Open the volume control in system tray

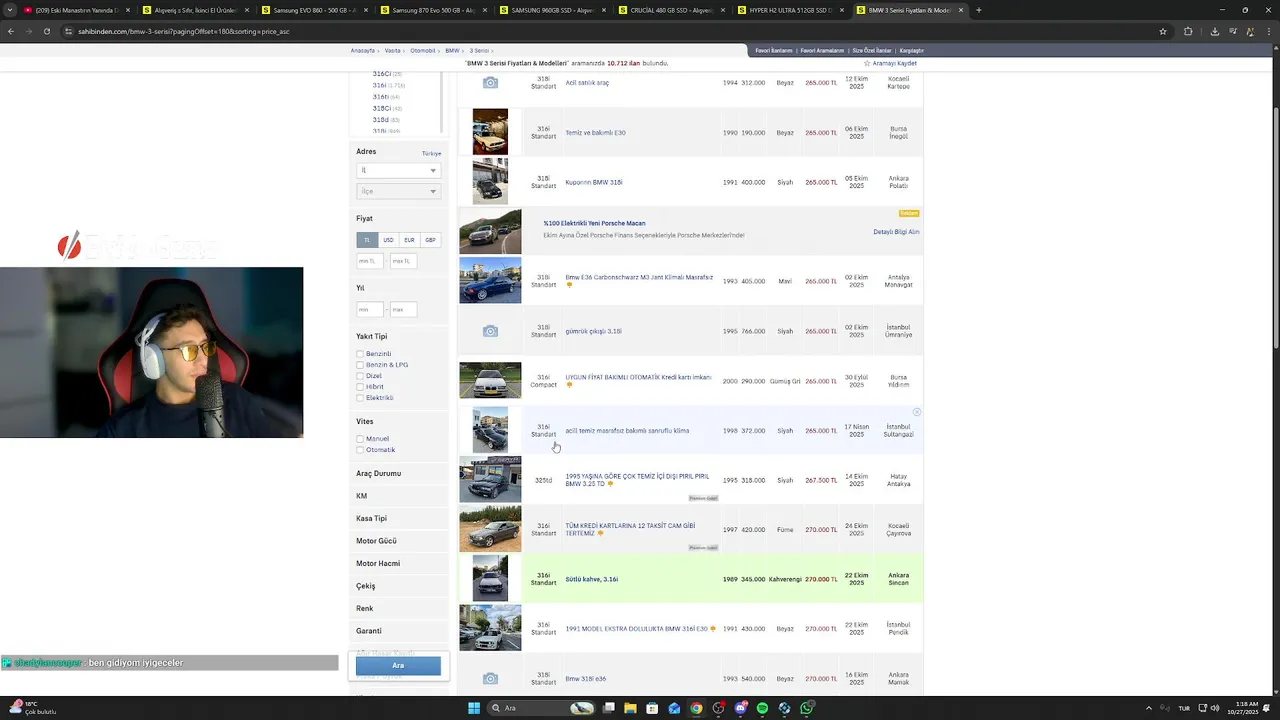click(x=1215, y=708)
